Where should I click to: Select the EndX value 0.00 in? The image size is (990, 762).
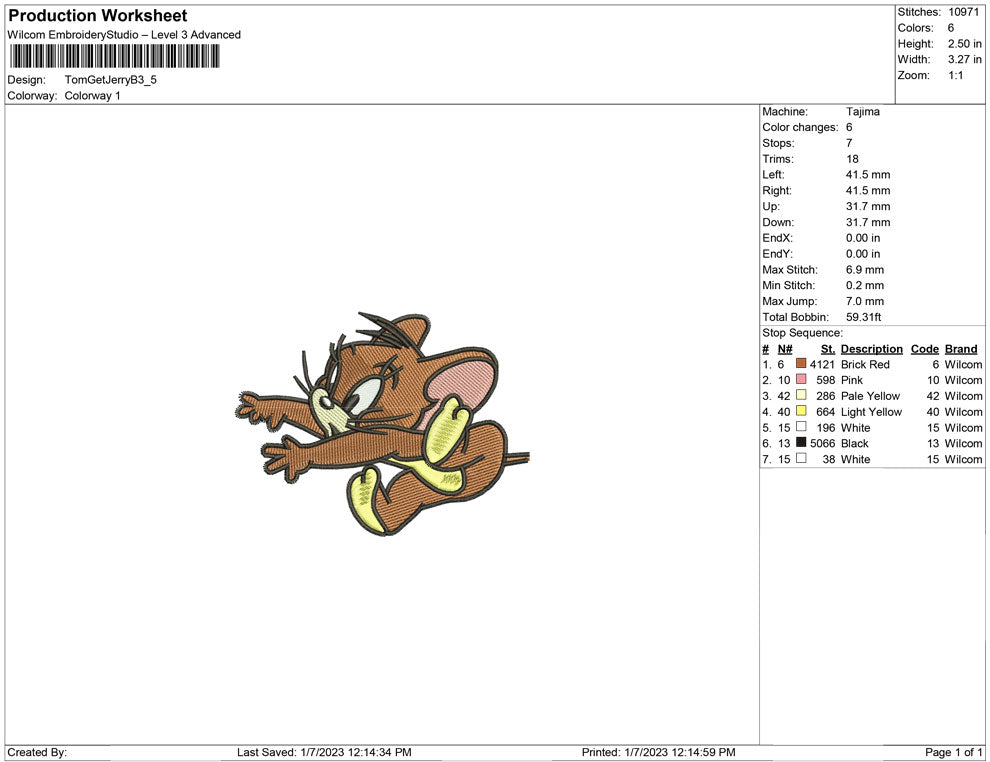pos(863,238)
